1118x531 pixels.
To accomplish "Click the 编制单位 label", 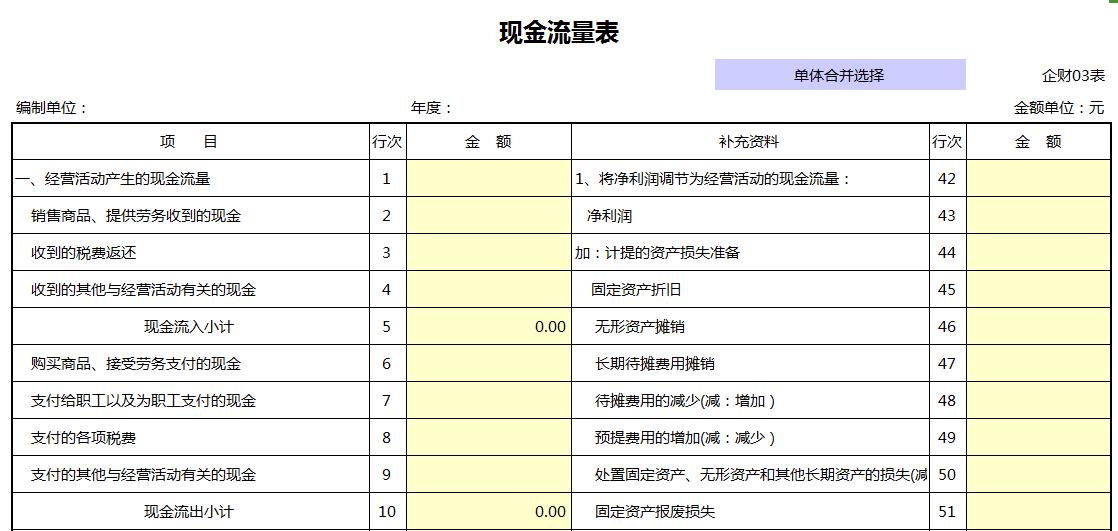I will pos(51,108).
